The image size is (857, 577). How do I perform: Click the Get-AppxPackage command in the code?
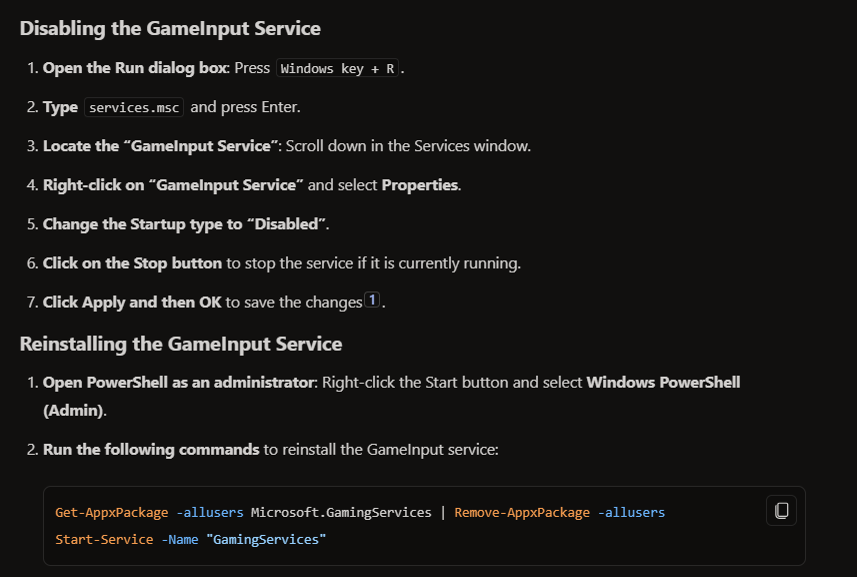pyautogui.click(x=111, y=513)
